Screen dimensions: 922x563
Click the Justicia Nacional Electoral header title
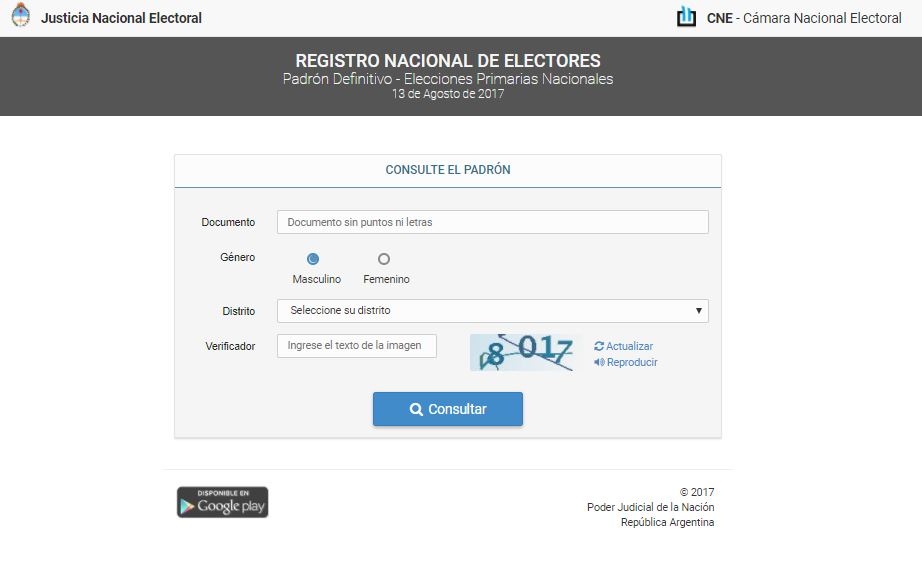(x=121, y=17)
